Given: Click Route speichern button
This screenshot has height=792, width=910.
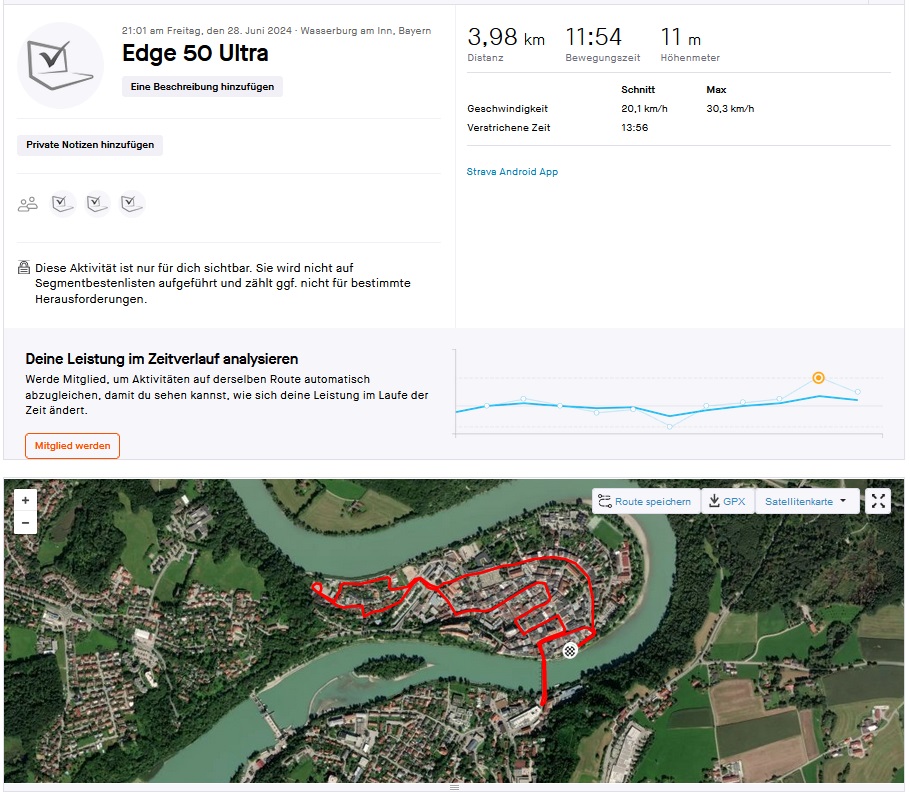Looking at the screenshot, I should [645, 501].
